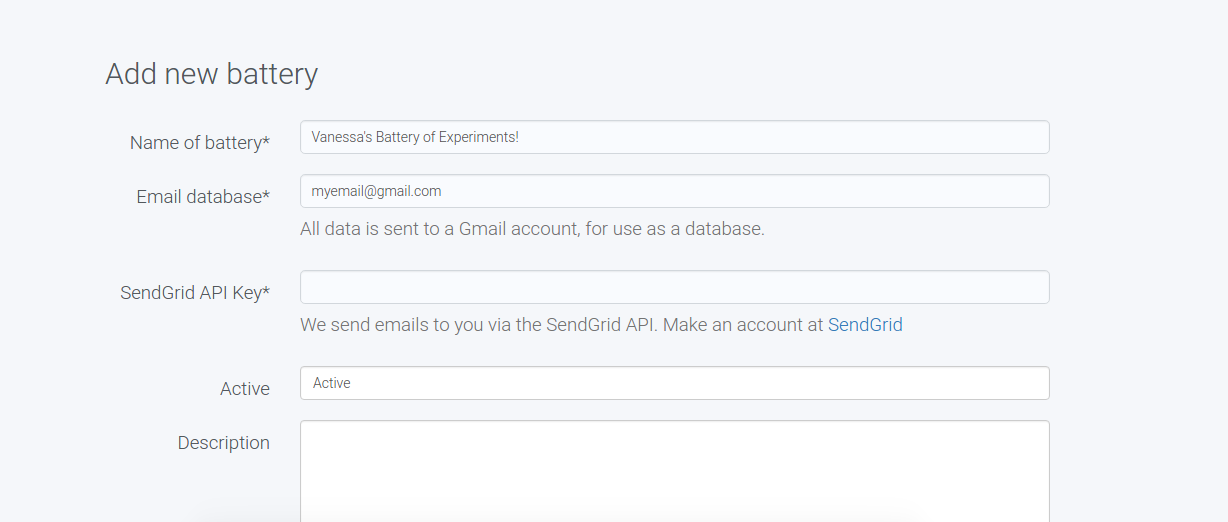Click the "Description" field label
Image resolution: width=1228 pixels, height=522 pixels.
click(x=224, y=443)
